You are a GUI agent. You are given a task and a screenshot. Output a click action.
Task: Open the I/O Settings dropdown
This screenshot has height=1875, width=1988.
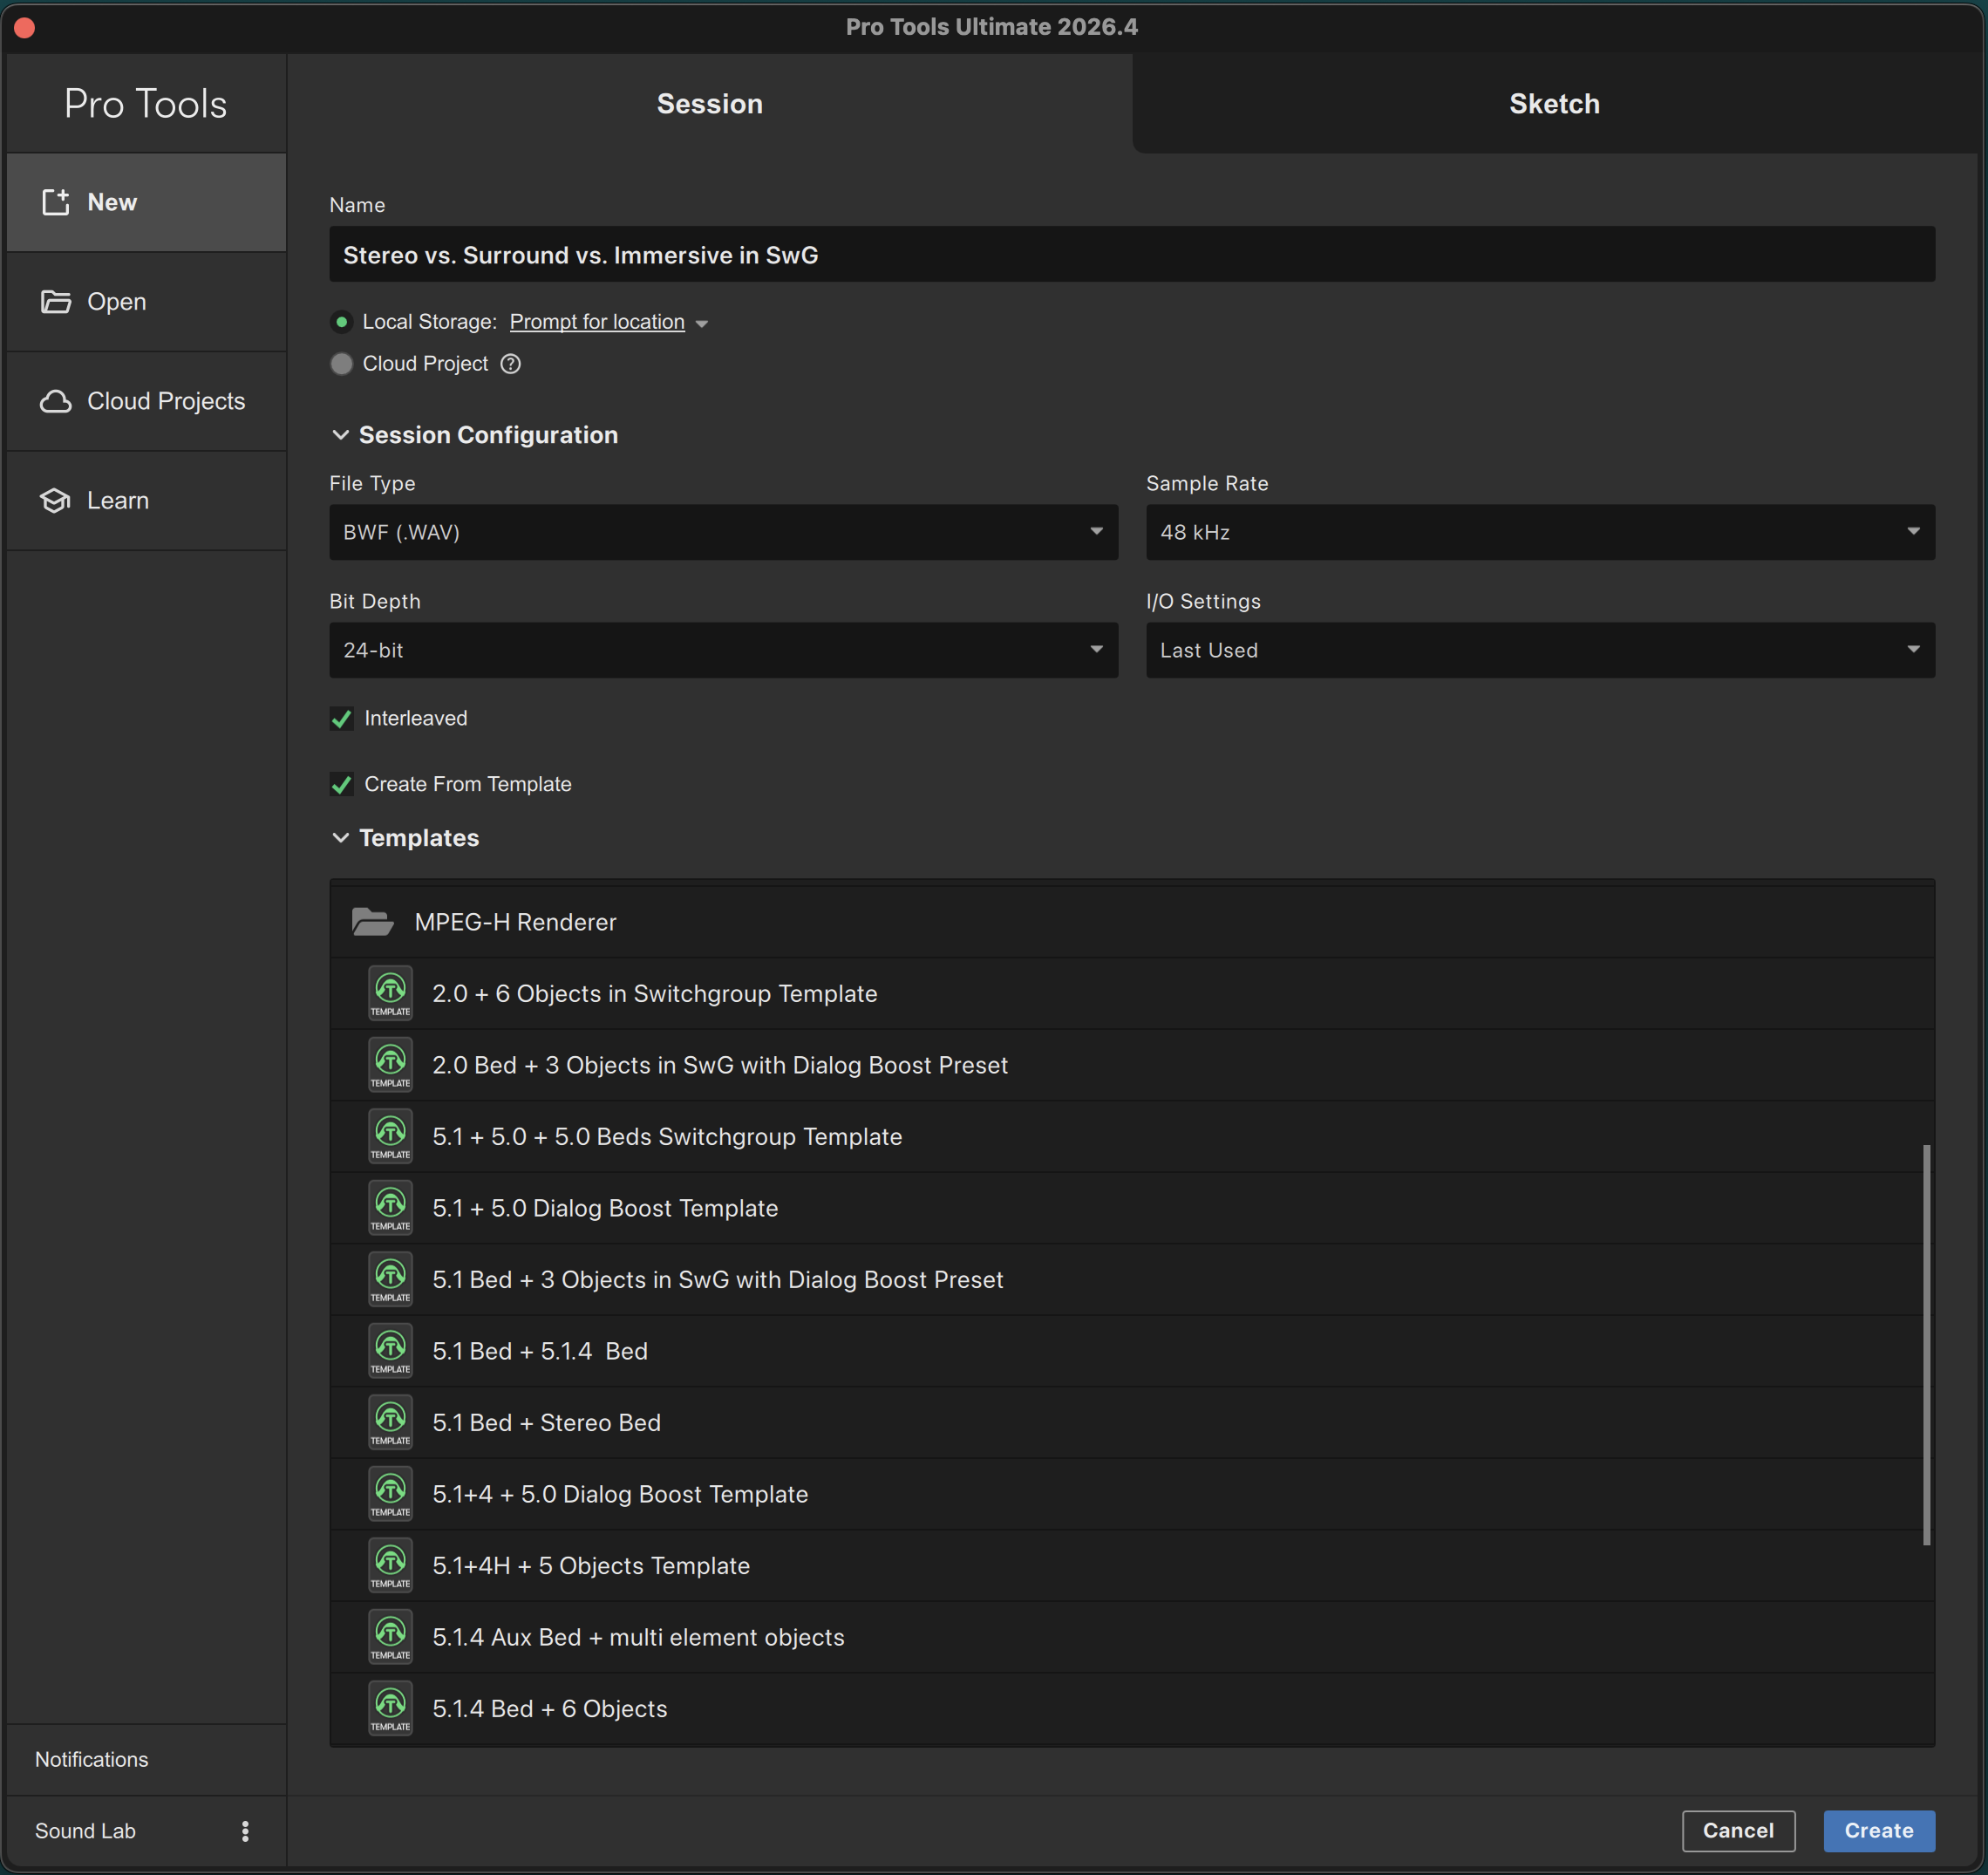pyautogui.click(x=1540, y=650)
